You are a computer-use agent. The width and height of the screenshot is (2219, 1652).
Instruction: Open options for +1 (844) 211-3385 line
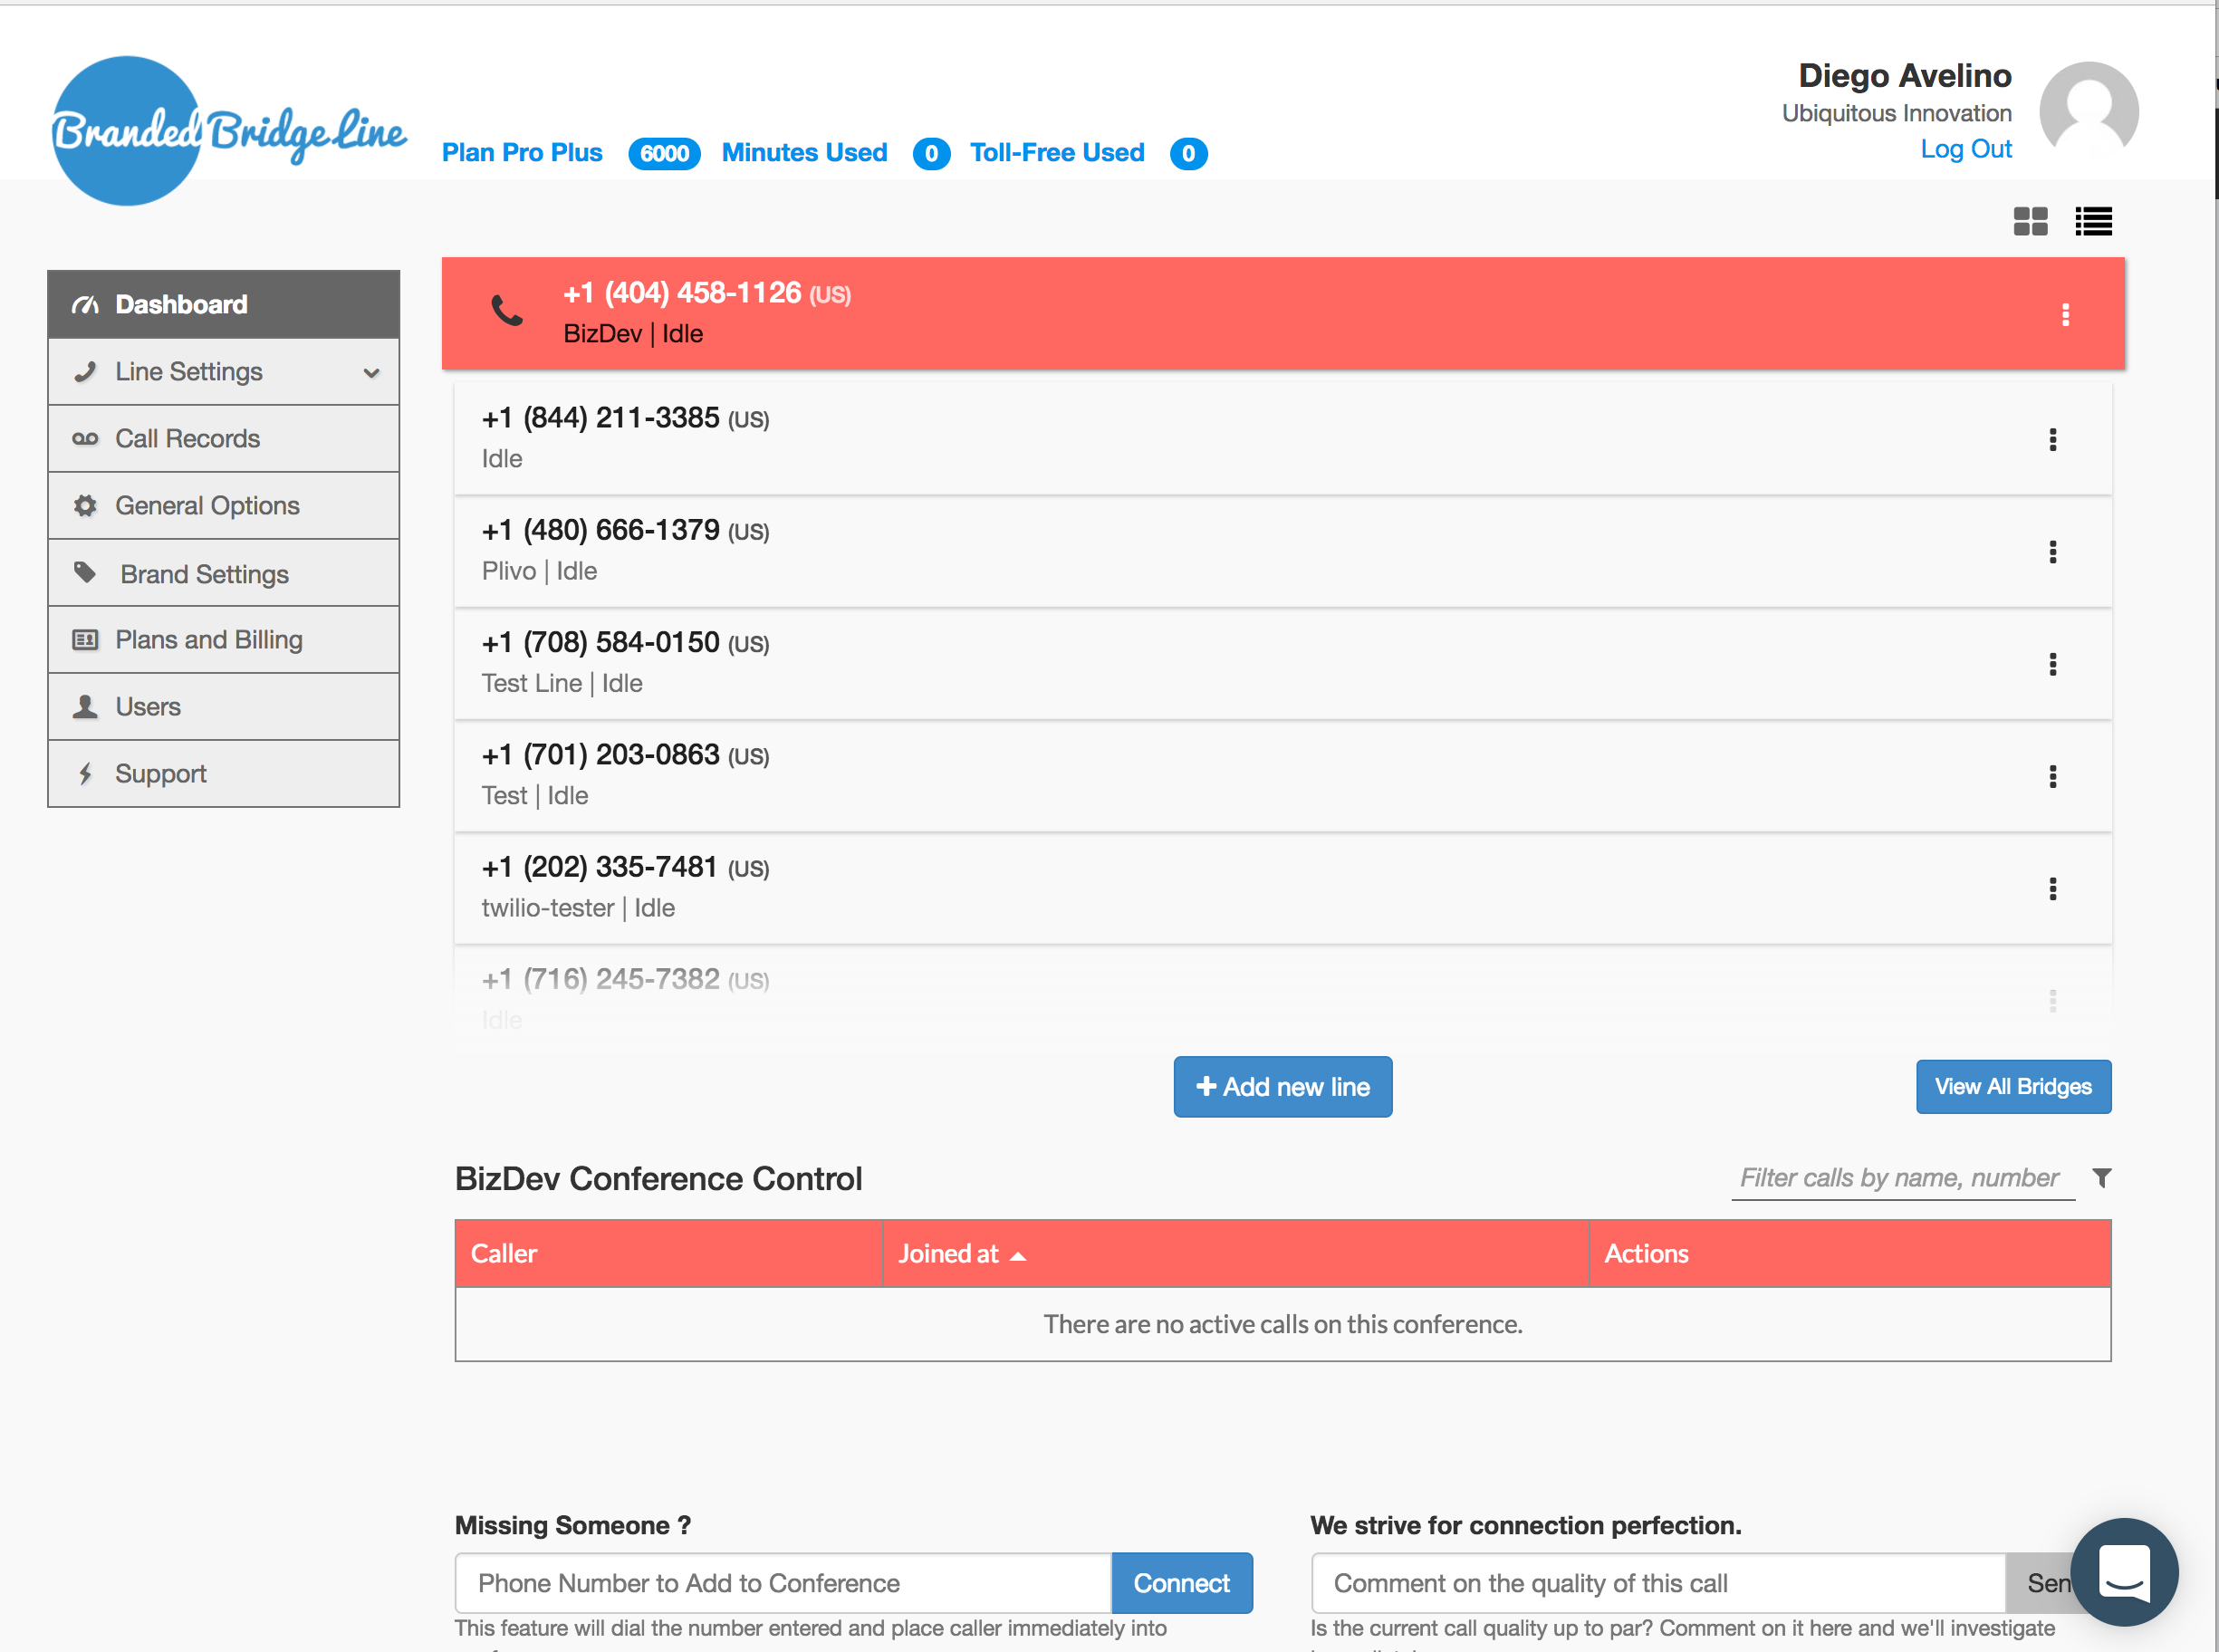pyautogui.click(x=2052, y=440)
